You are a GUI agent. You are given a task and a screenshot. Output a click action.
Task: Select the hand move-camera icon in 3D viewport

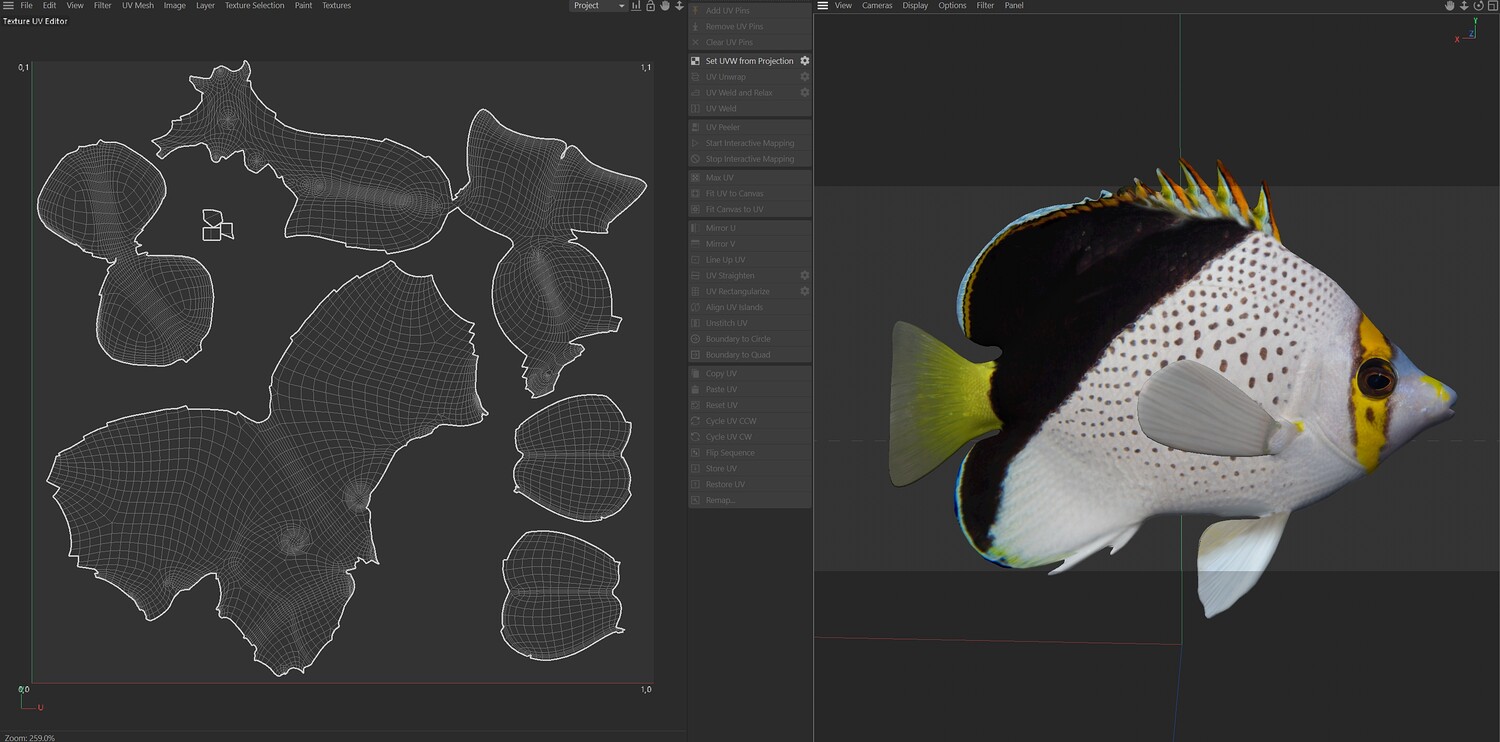(1450, 6)
